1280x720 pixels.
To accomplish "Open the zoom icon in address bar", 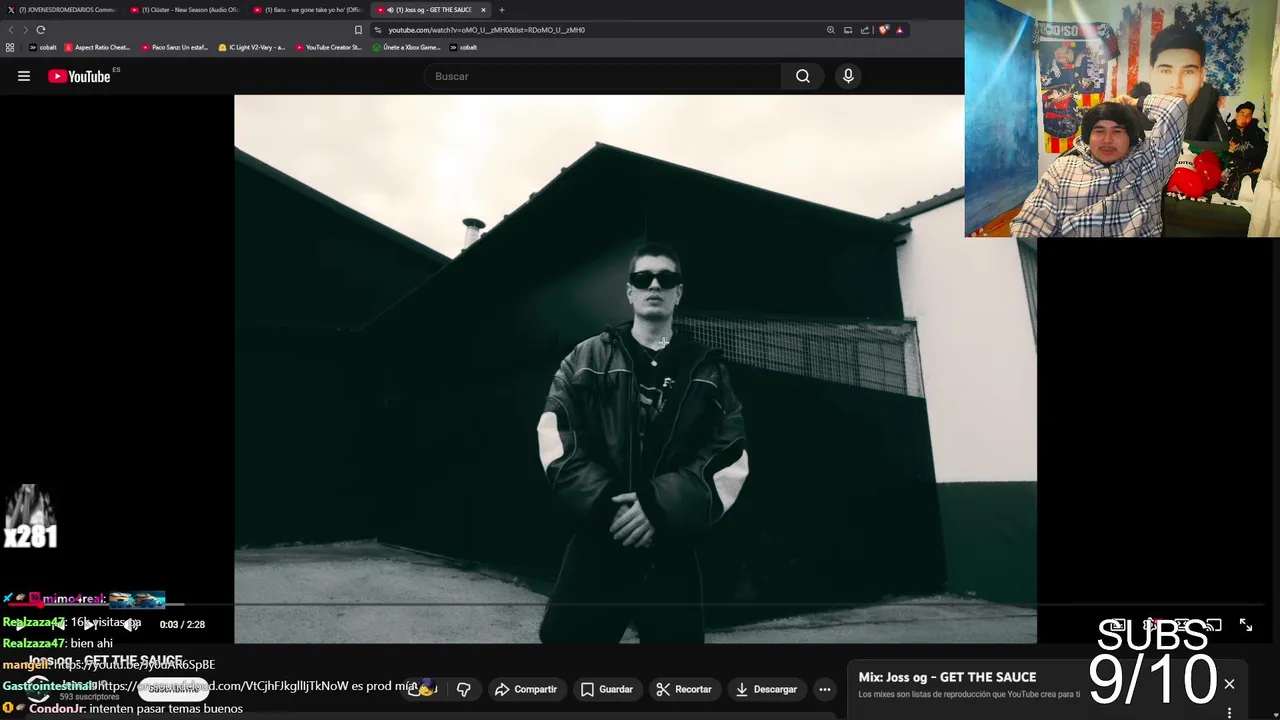I will (x=830, y=30).
